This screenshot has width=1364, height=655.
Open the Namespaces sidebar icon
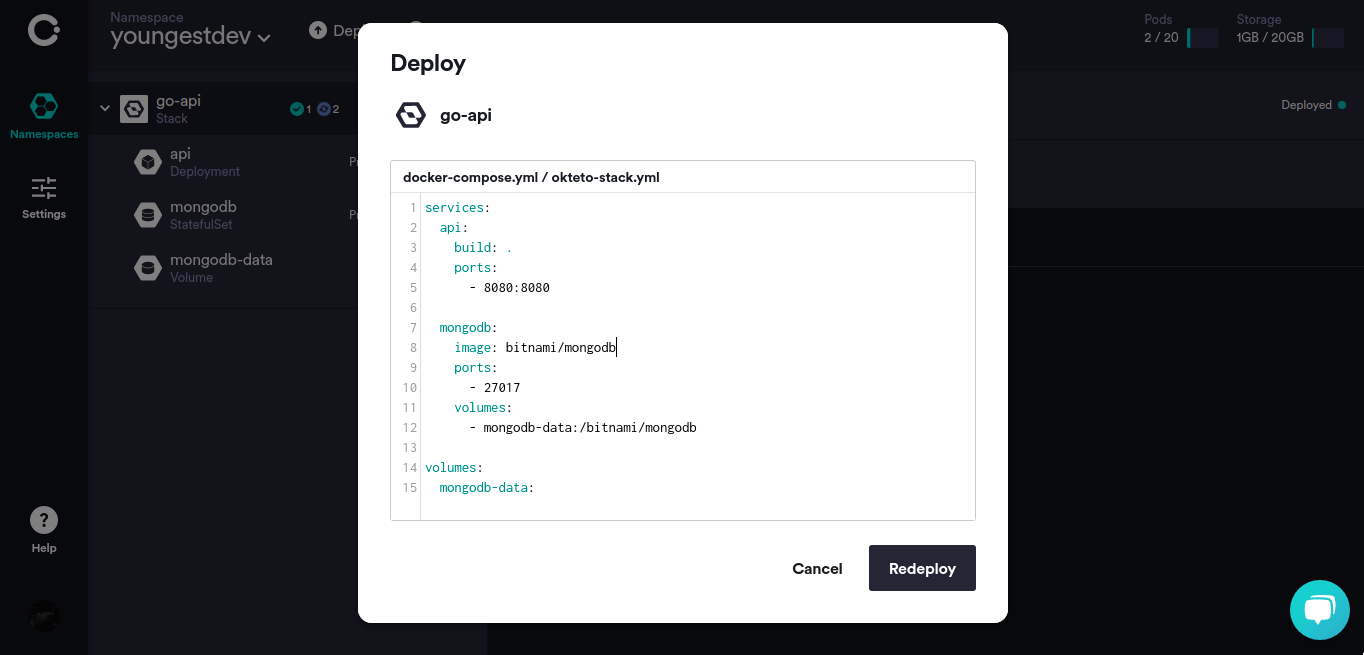coord(44,105)
